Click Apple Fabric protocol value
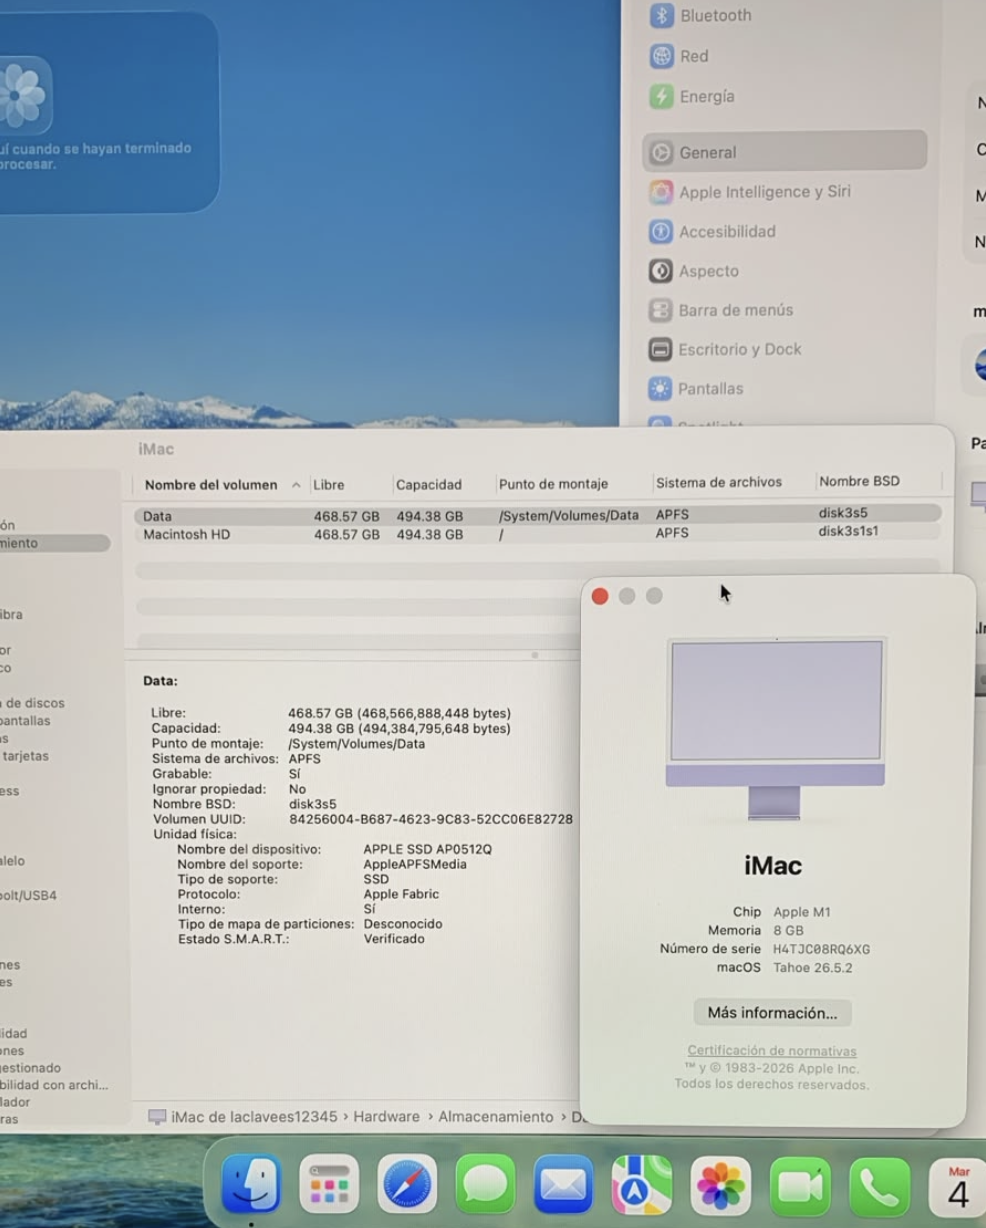Screen dimensions: 986x1228 [x=401, y=894]
